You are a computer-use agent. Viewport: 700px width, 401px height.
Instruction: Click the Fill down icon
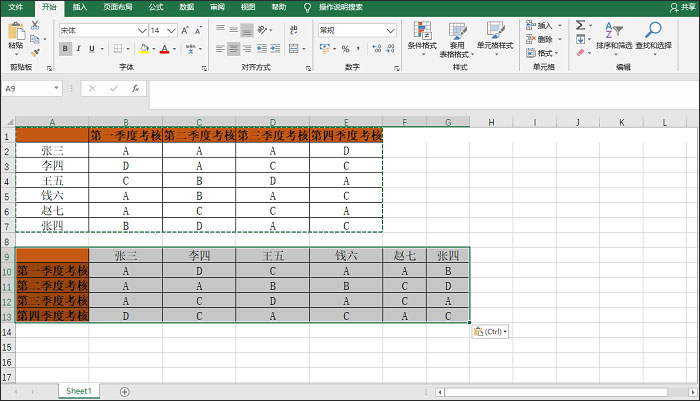(x=580, y=39)
